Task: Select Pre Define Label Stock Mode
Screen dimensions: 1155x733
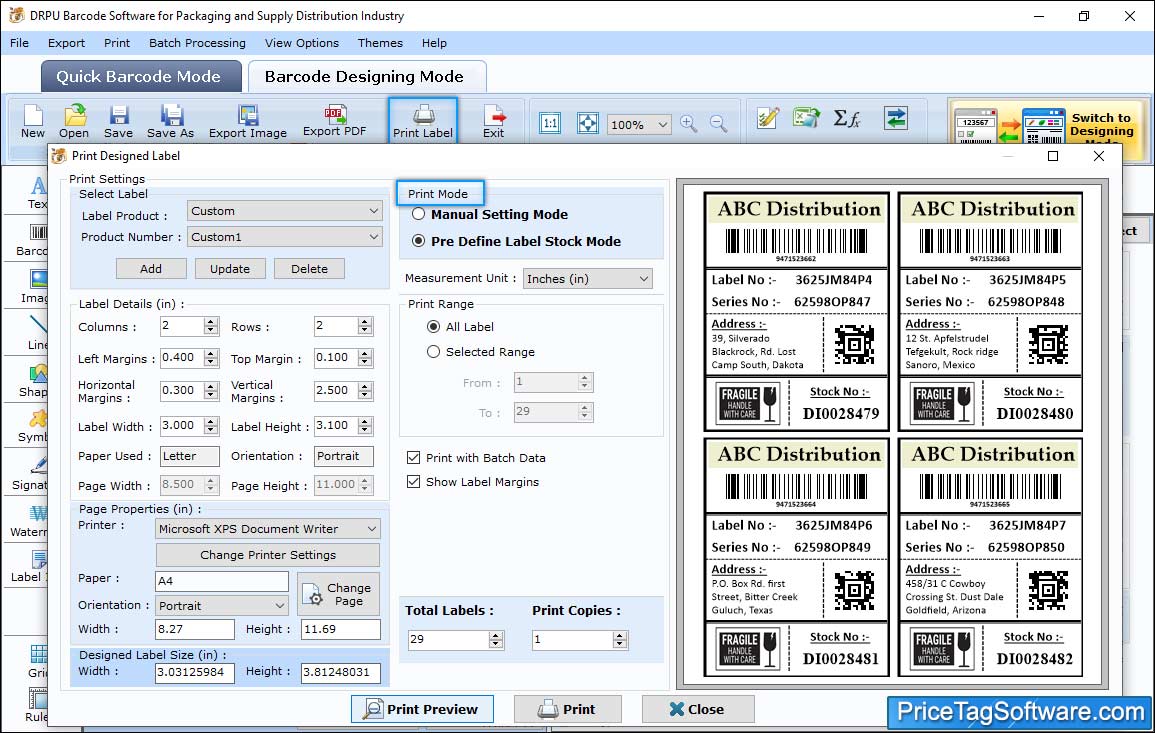Action: pyautogui.click(x=418, y=241)
